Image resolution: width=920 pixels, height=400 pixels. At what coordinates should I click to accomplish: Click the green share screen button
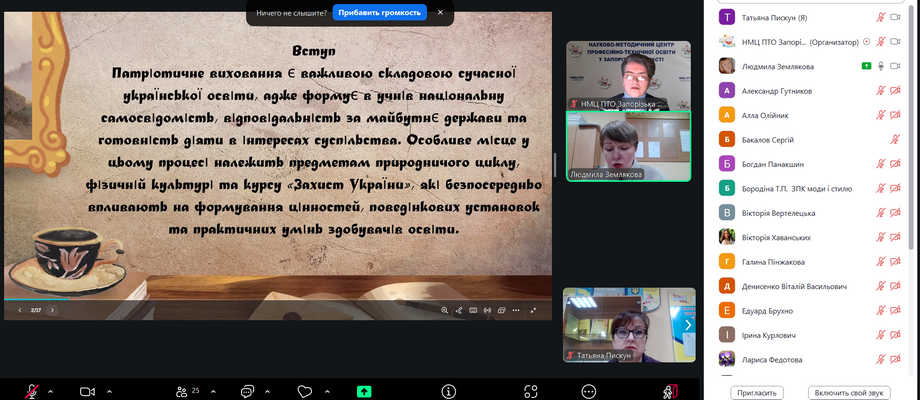[x=364, y=391]
